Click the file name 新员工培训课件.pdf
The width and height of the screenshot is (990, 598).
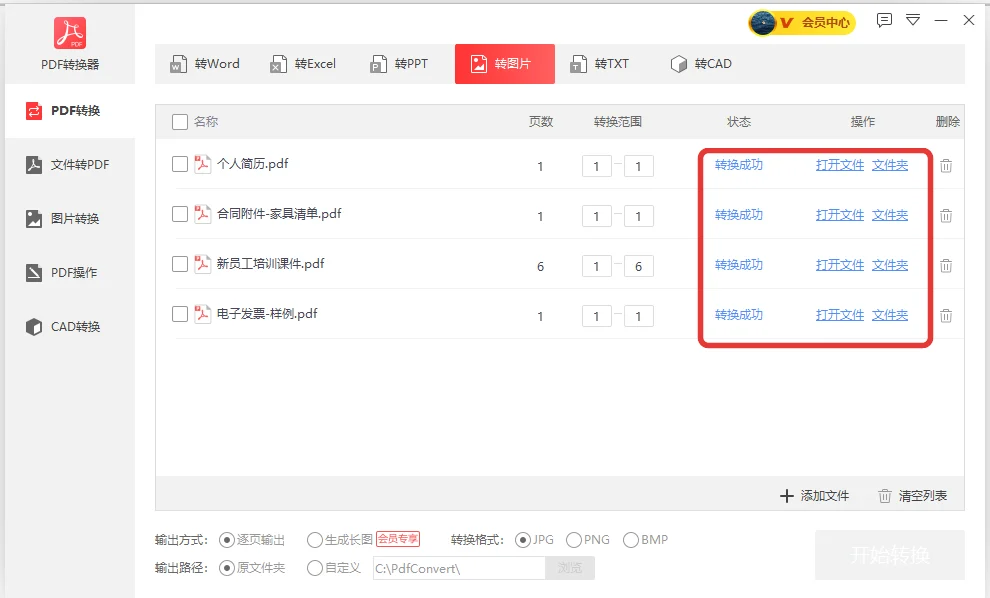tap(270, 263)
